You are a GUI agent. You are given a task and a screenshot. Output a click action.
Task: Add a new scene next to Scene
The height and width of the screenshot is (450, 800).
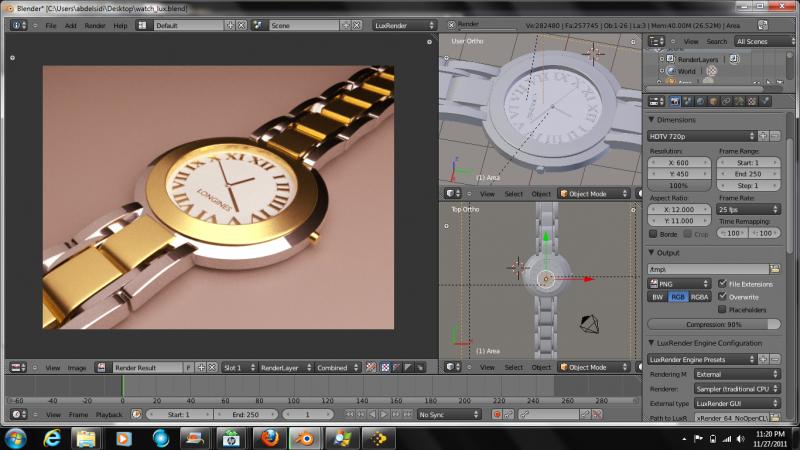pyautogui.click(x=345, y=25)
